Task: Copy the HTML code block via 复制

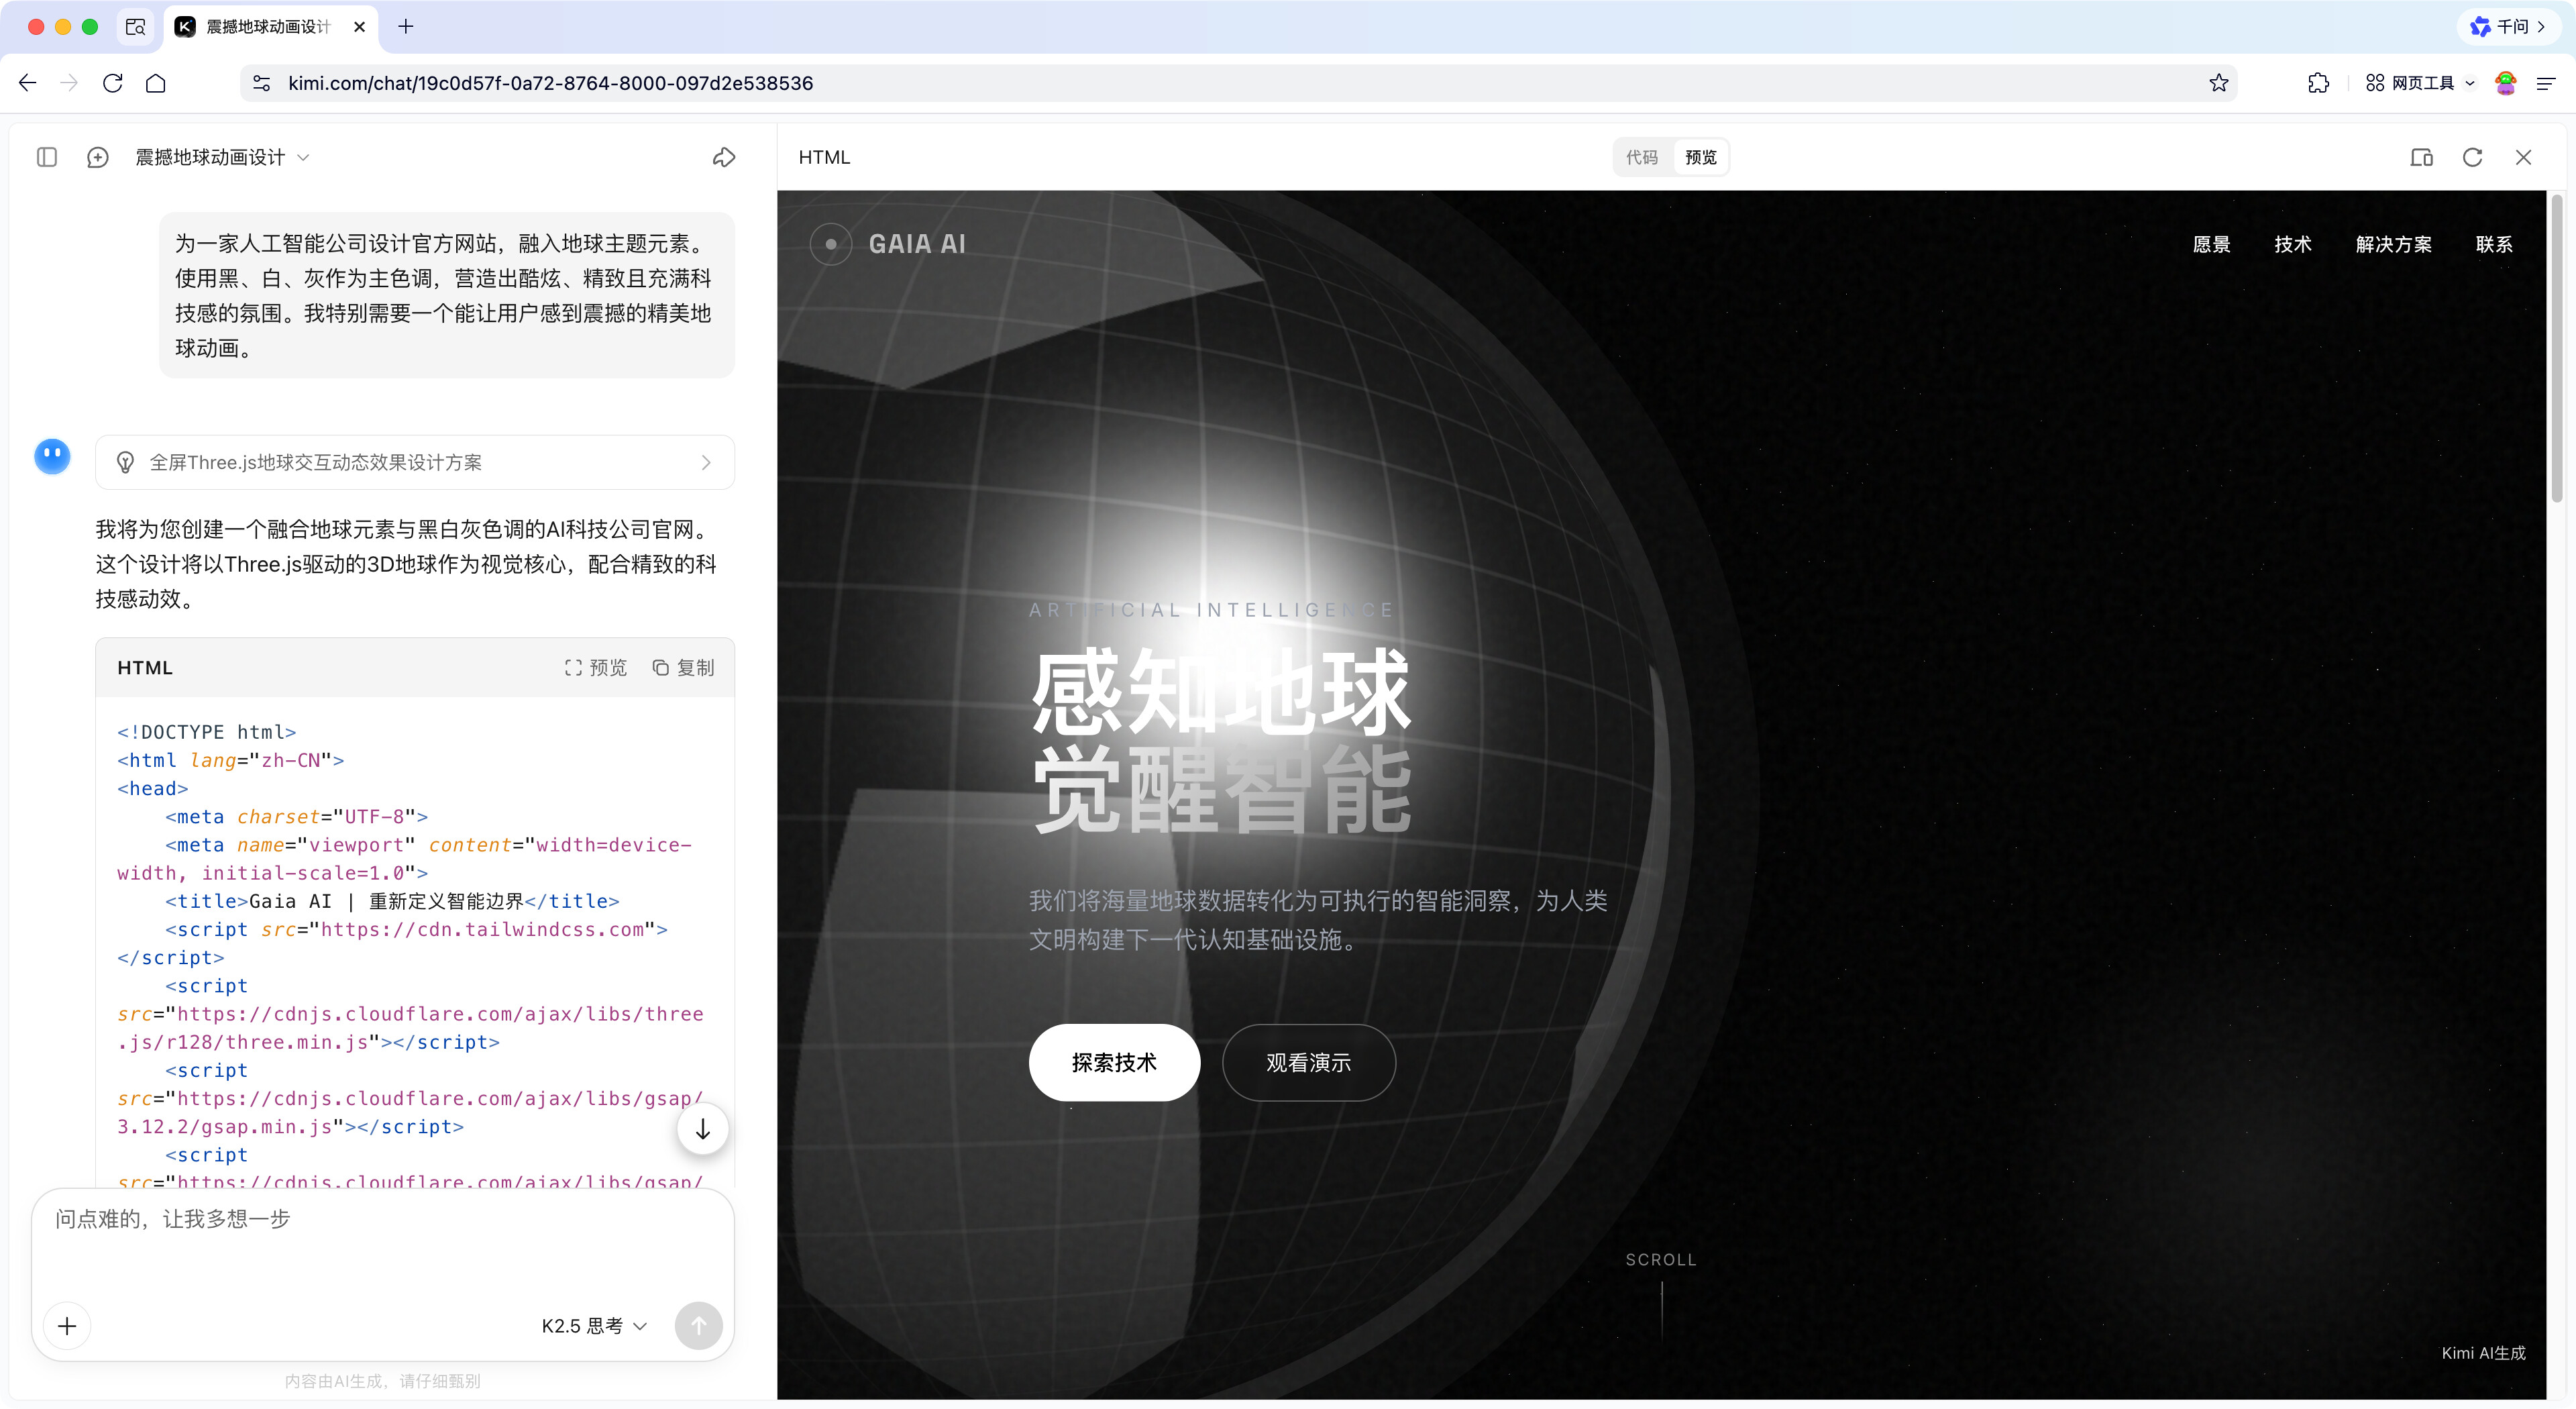Action: [684, 667]
